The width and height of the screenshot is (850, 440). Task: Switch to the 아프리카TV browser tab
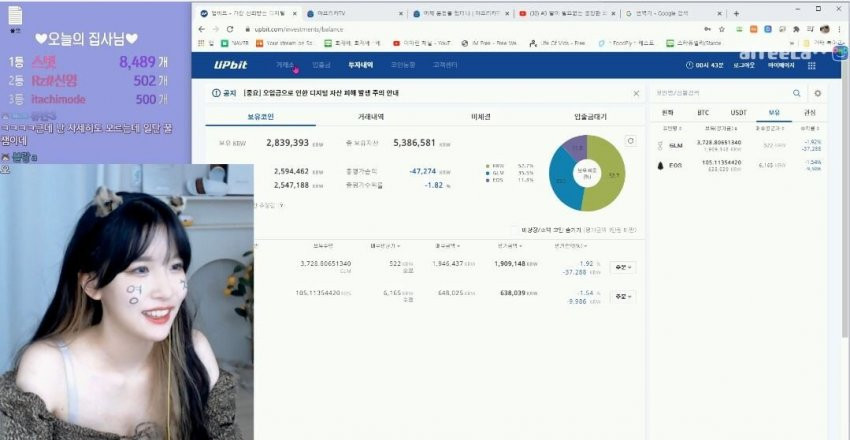tap(353, 14)
